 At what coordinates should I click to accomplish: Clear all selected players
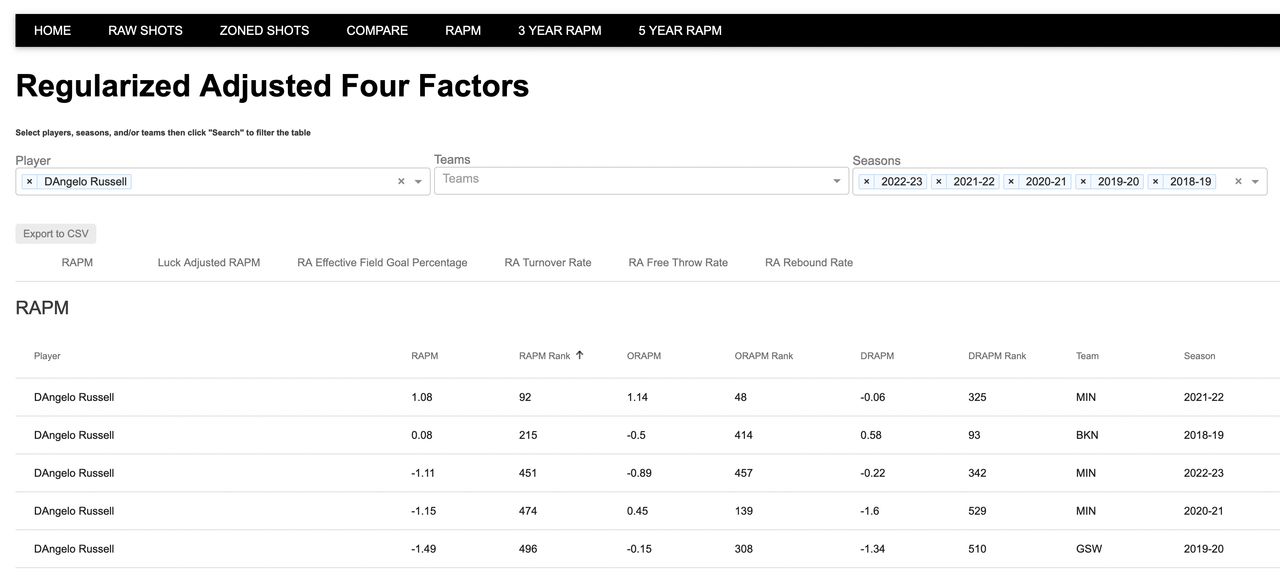click(401, 182)
